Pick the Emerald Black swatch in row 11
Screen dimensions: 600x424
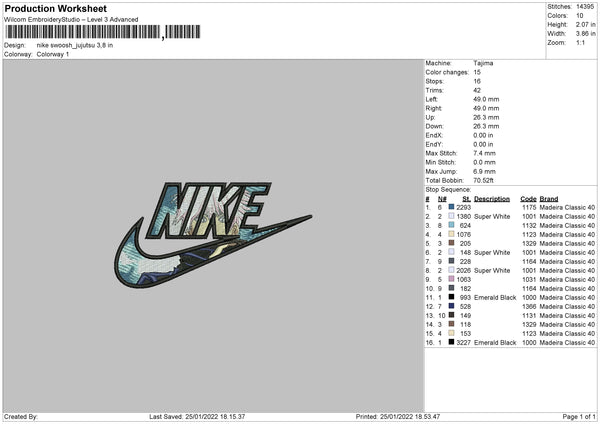coord(451,297)
